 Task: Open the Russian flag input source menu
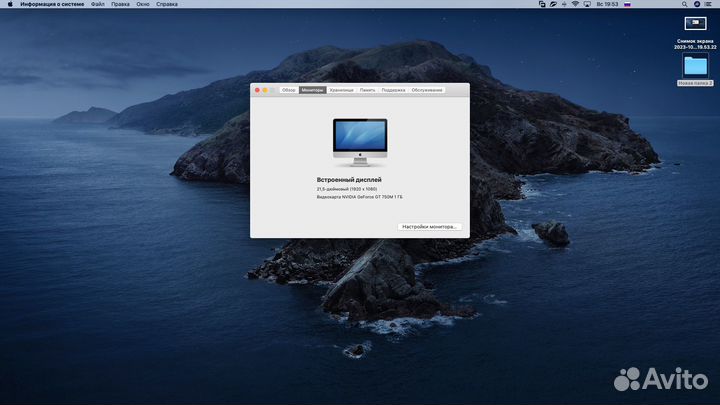coord(627,4)
